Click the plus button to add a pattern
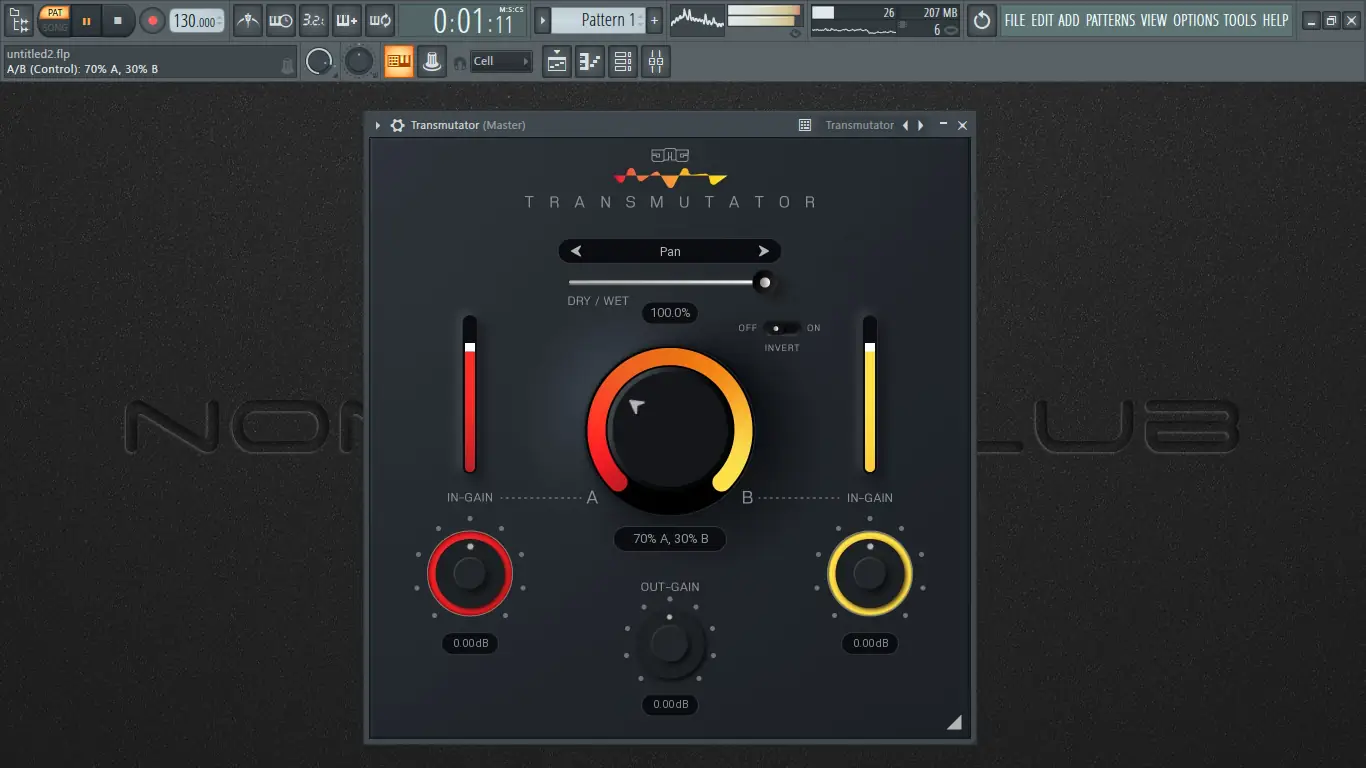The image size is (1366, 768). point(652,19)
